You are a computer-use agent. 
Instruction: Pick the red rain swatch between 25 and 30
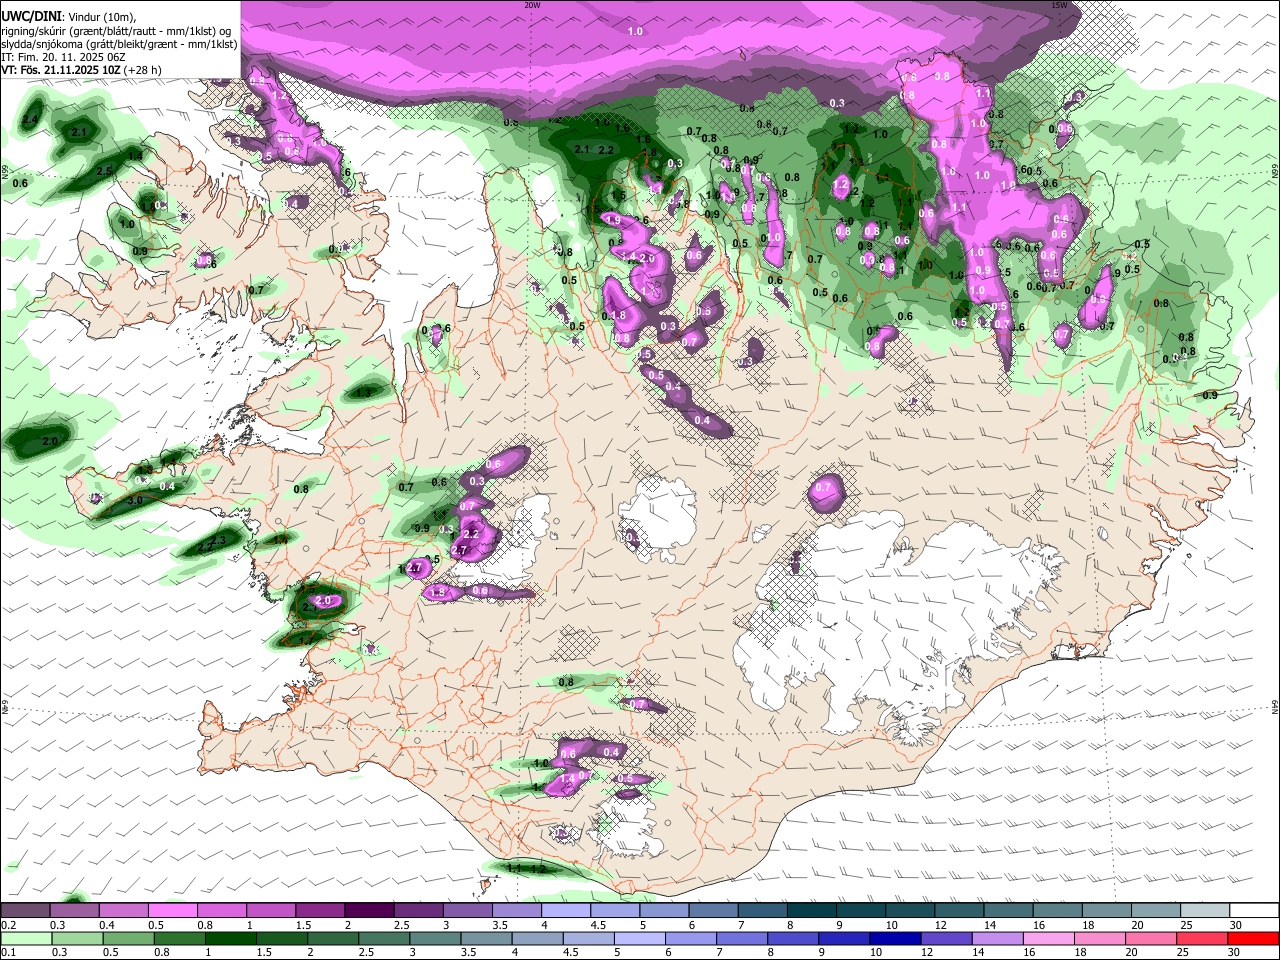[1203, 938]
